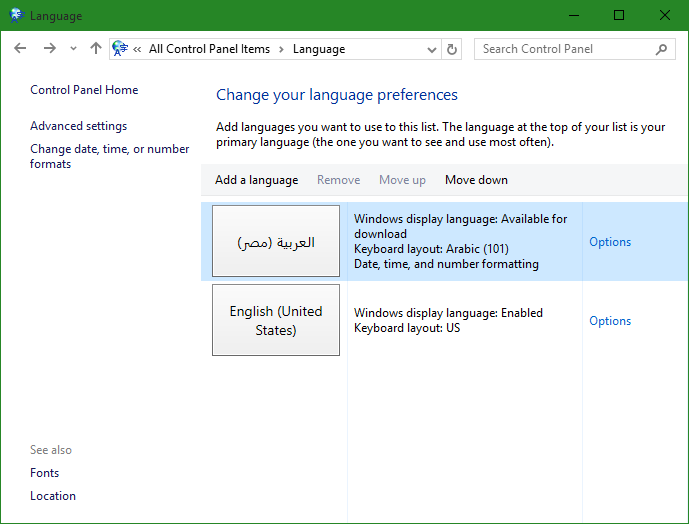Open Control Panel Home
This screenshot has width=689, height=524.
pyautogui.click(x=84, y=90)
